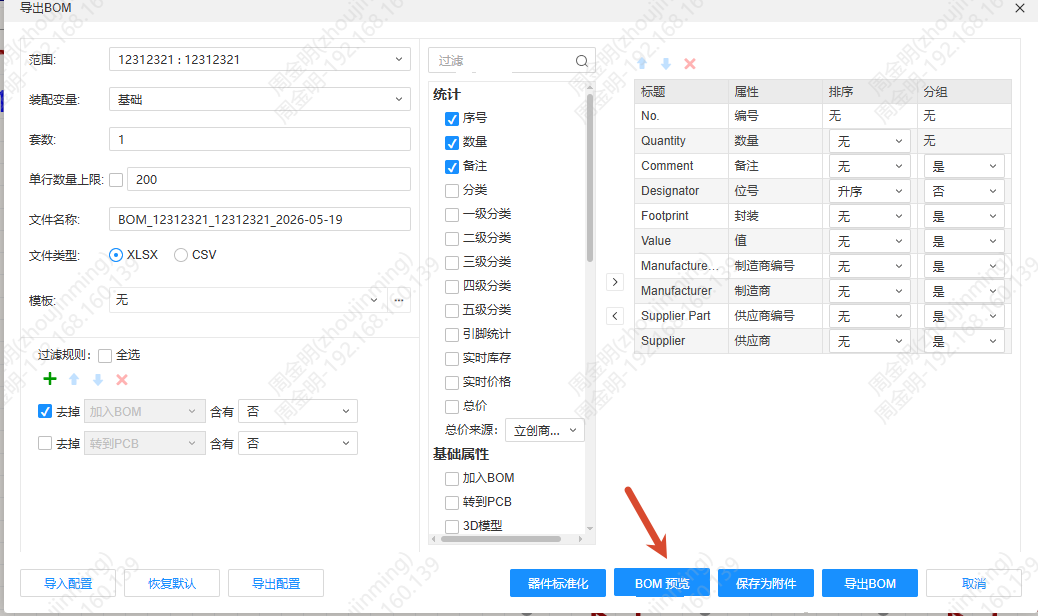Click the 标题 column header
1038x616 pixels.
681,91
